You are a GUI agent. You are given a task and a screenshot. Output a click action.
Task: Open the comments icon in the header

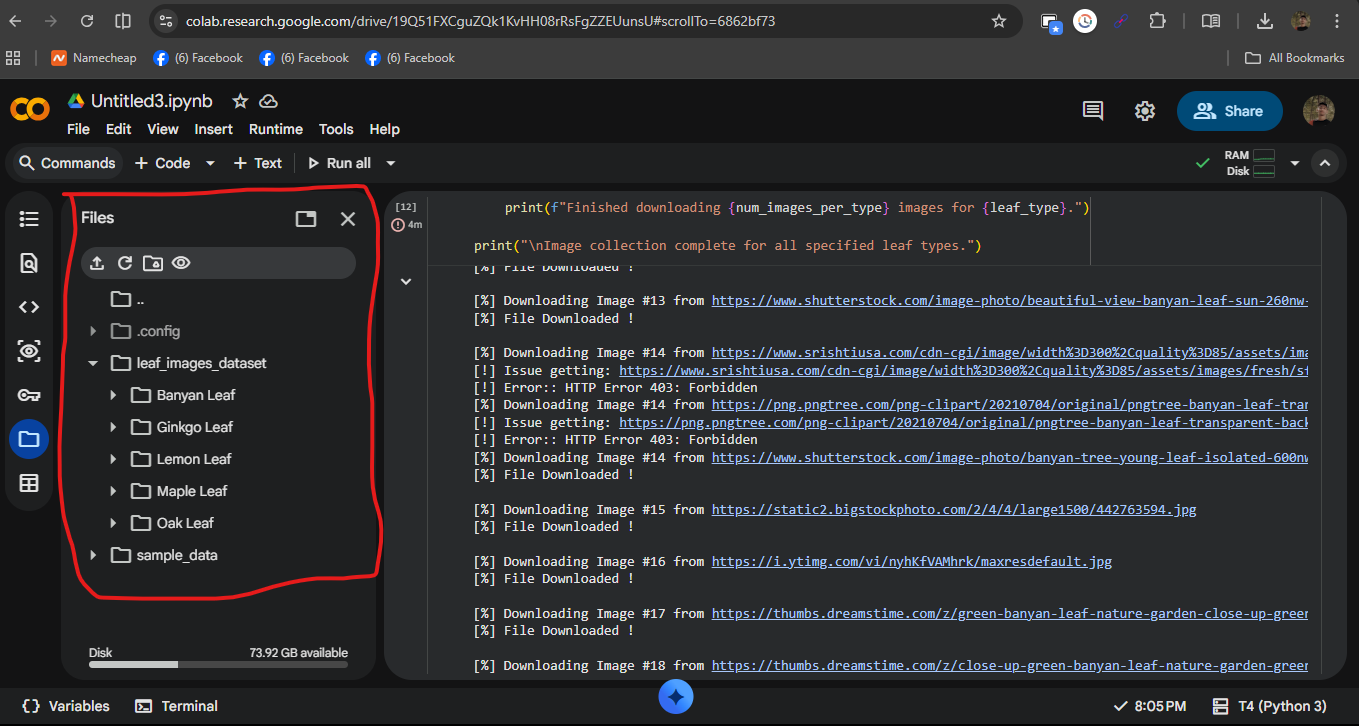[1092, 111]
